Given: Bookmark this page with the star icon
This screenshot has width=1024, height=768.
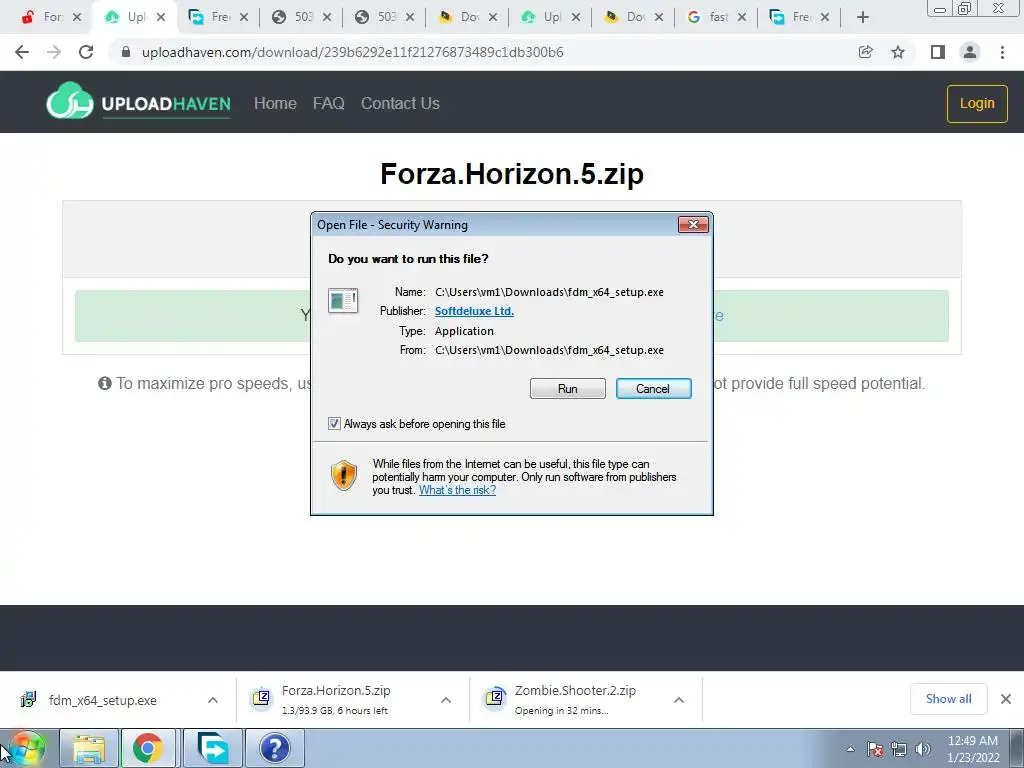Looking at the screenshot, I should click(898, 52).
